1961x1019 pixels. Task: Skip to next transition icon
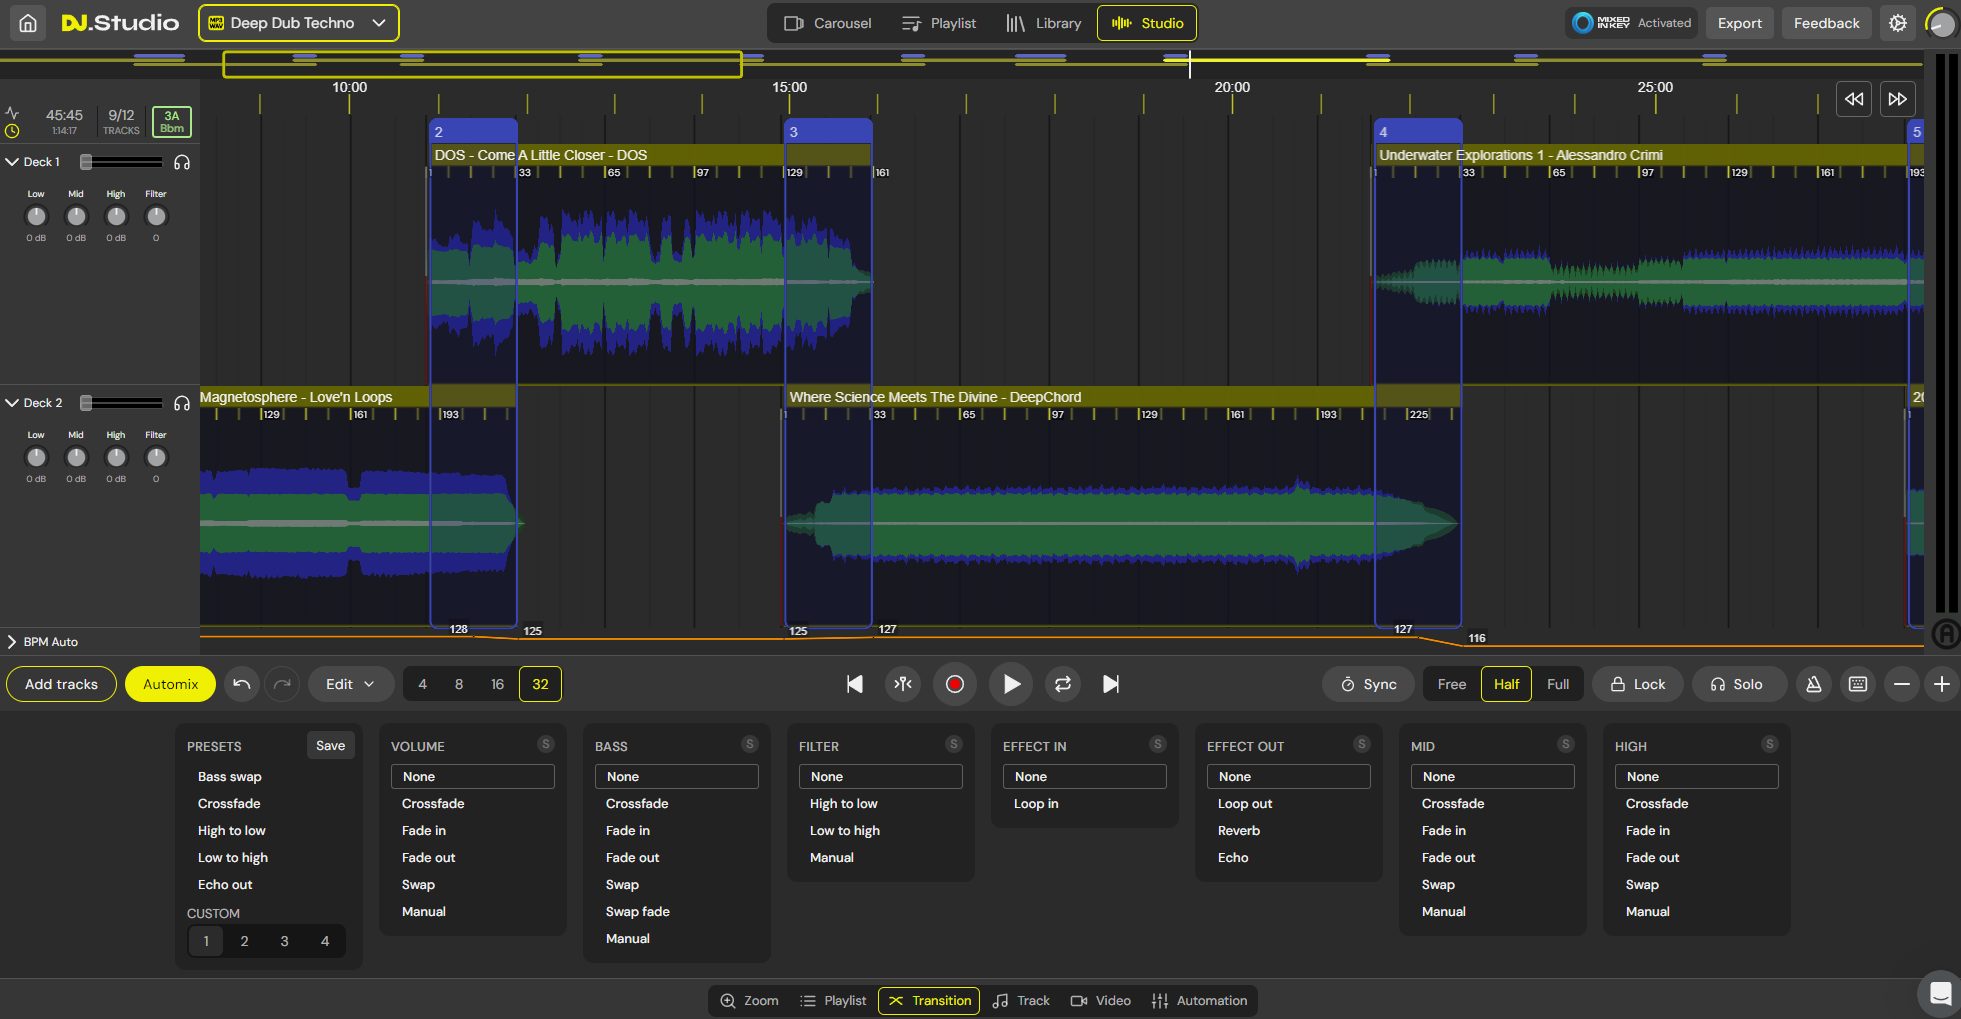coord(1110,684)
